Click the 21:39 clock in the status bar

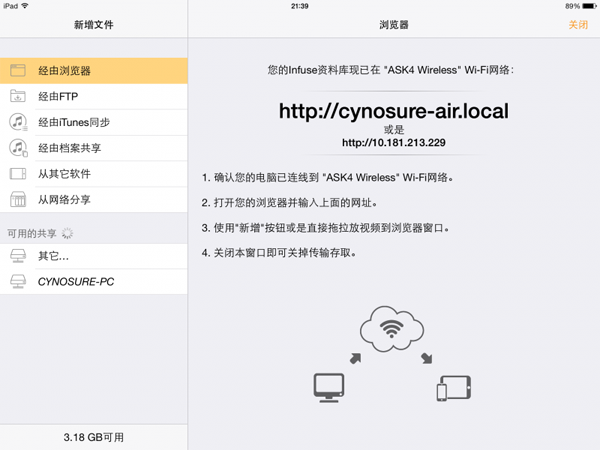pyautogui.click(x=300, y=6)
